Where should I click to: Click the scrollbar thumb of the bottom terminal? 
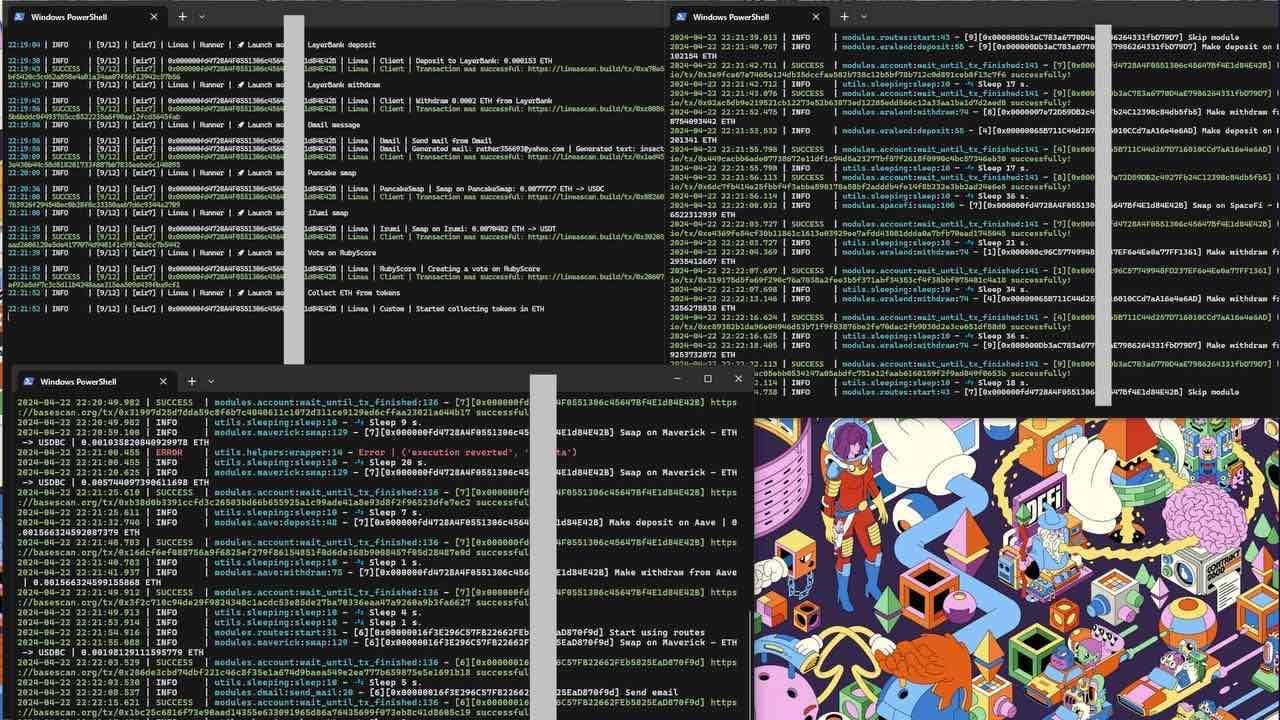541,550
